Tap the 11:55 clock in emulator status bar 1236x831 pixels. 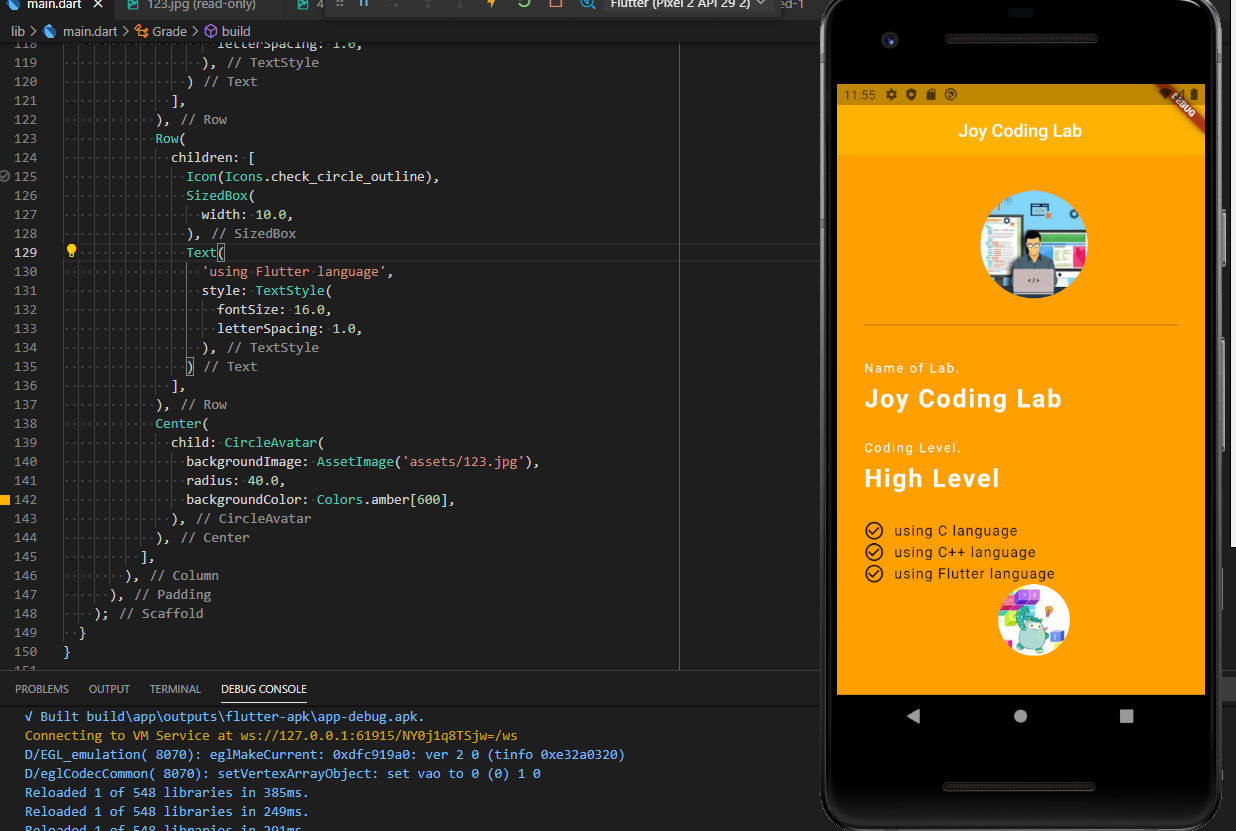pyautogui.click(x=860, y=95)
